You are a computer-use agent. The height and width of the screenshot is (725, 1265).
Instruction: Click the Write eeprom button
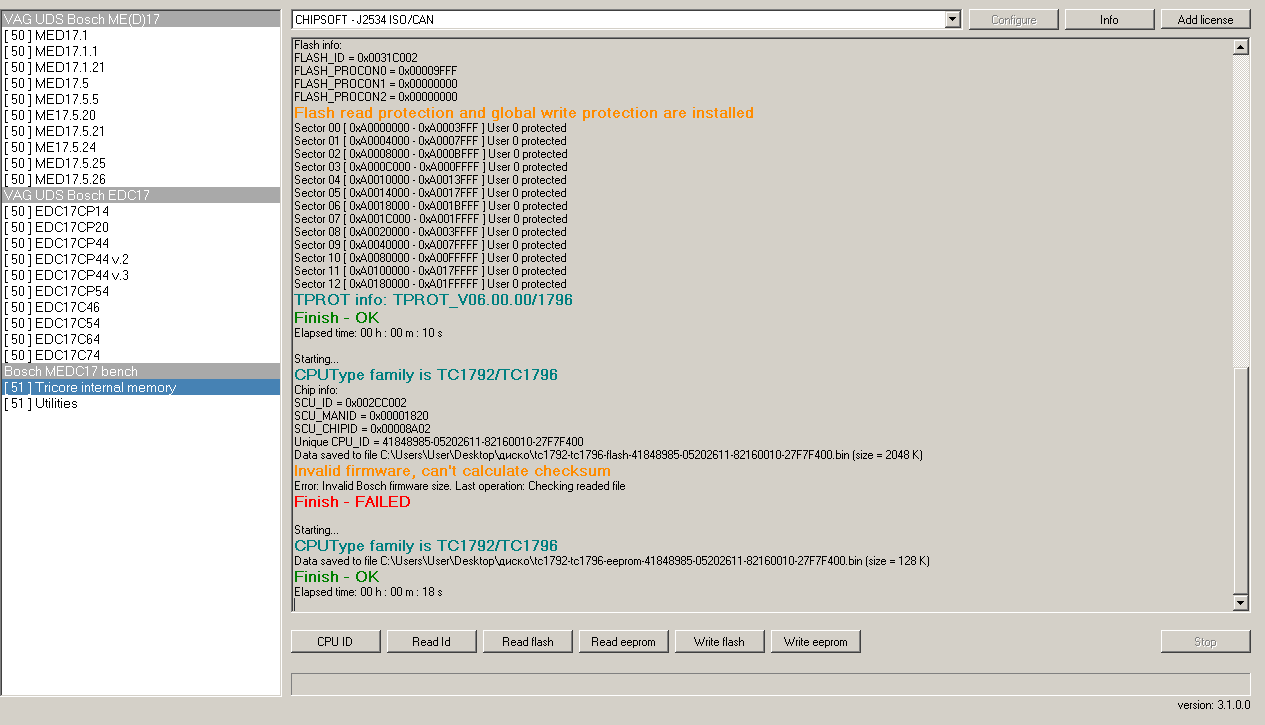coord(815,642)
